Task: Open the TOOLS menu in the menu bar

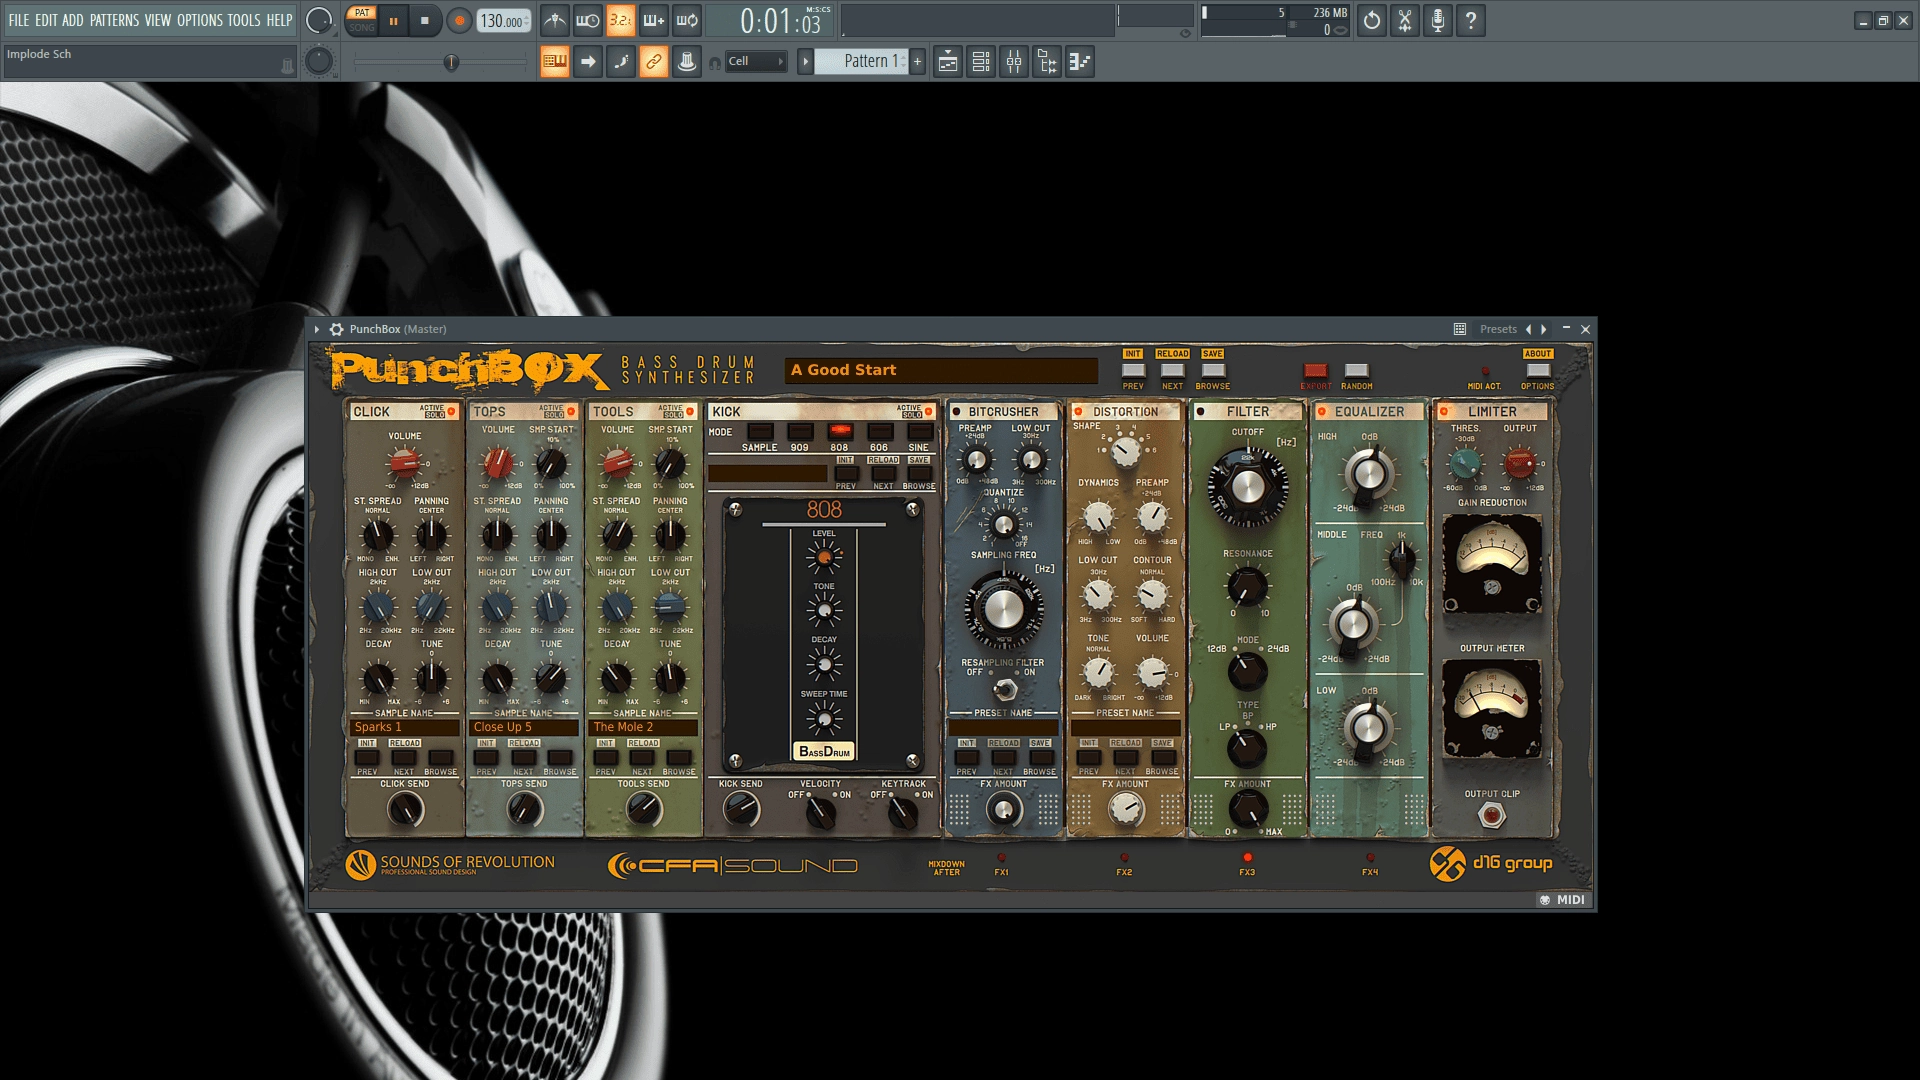Action: click(244, 20)
